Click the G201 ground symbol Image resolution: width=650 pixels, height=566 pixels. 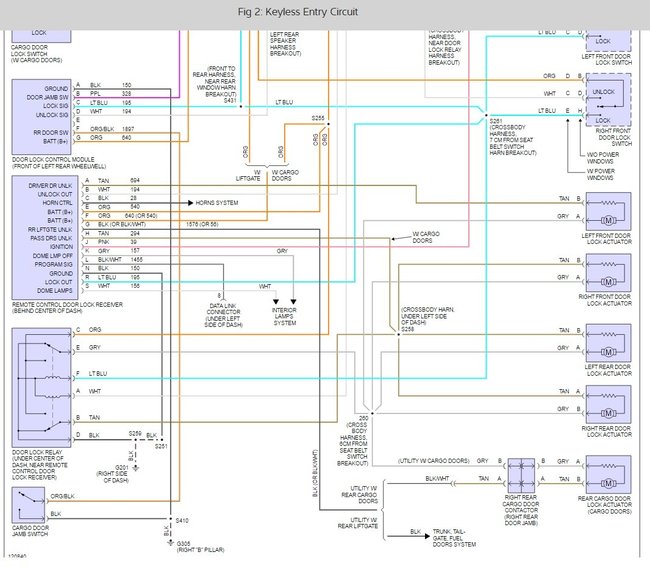point(135,468)
